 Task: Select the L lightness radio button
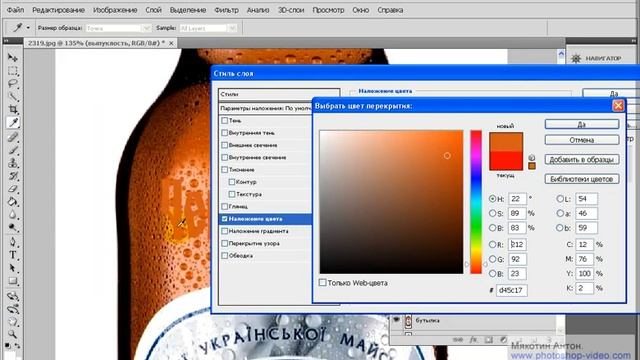point(560,199)
